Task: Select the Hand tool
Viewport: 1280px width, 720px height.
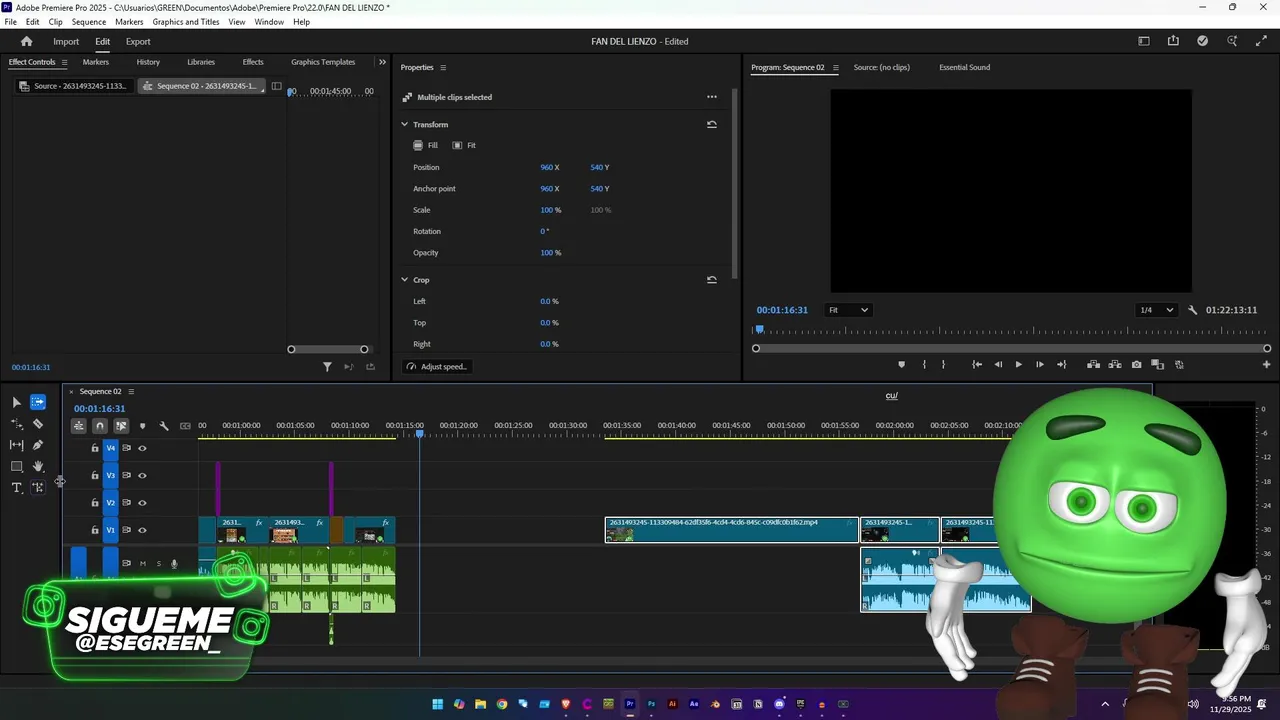Action: 38,467
